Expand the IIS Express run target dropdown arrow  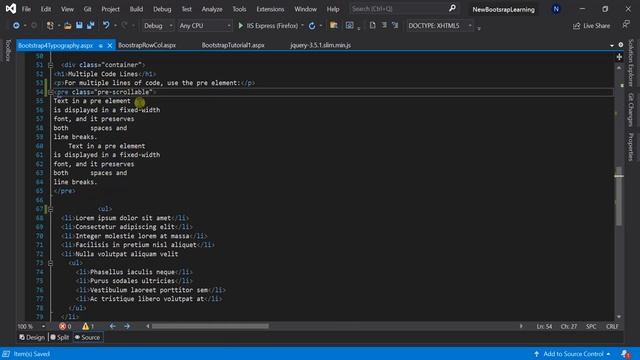(x=302, y=26)
